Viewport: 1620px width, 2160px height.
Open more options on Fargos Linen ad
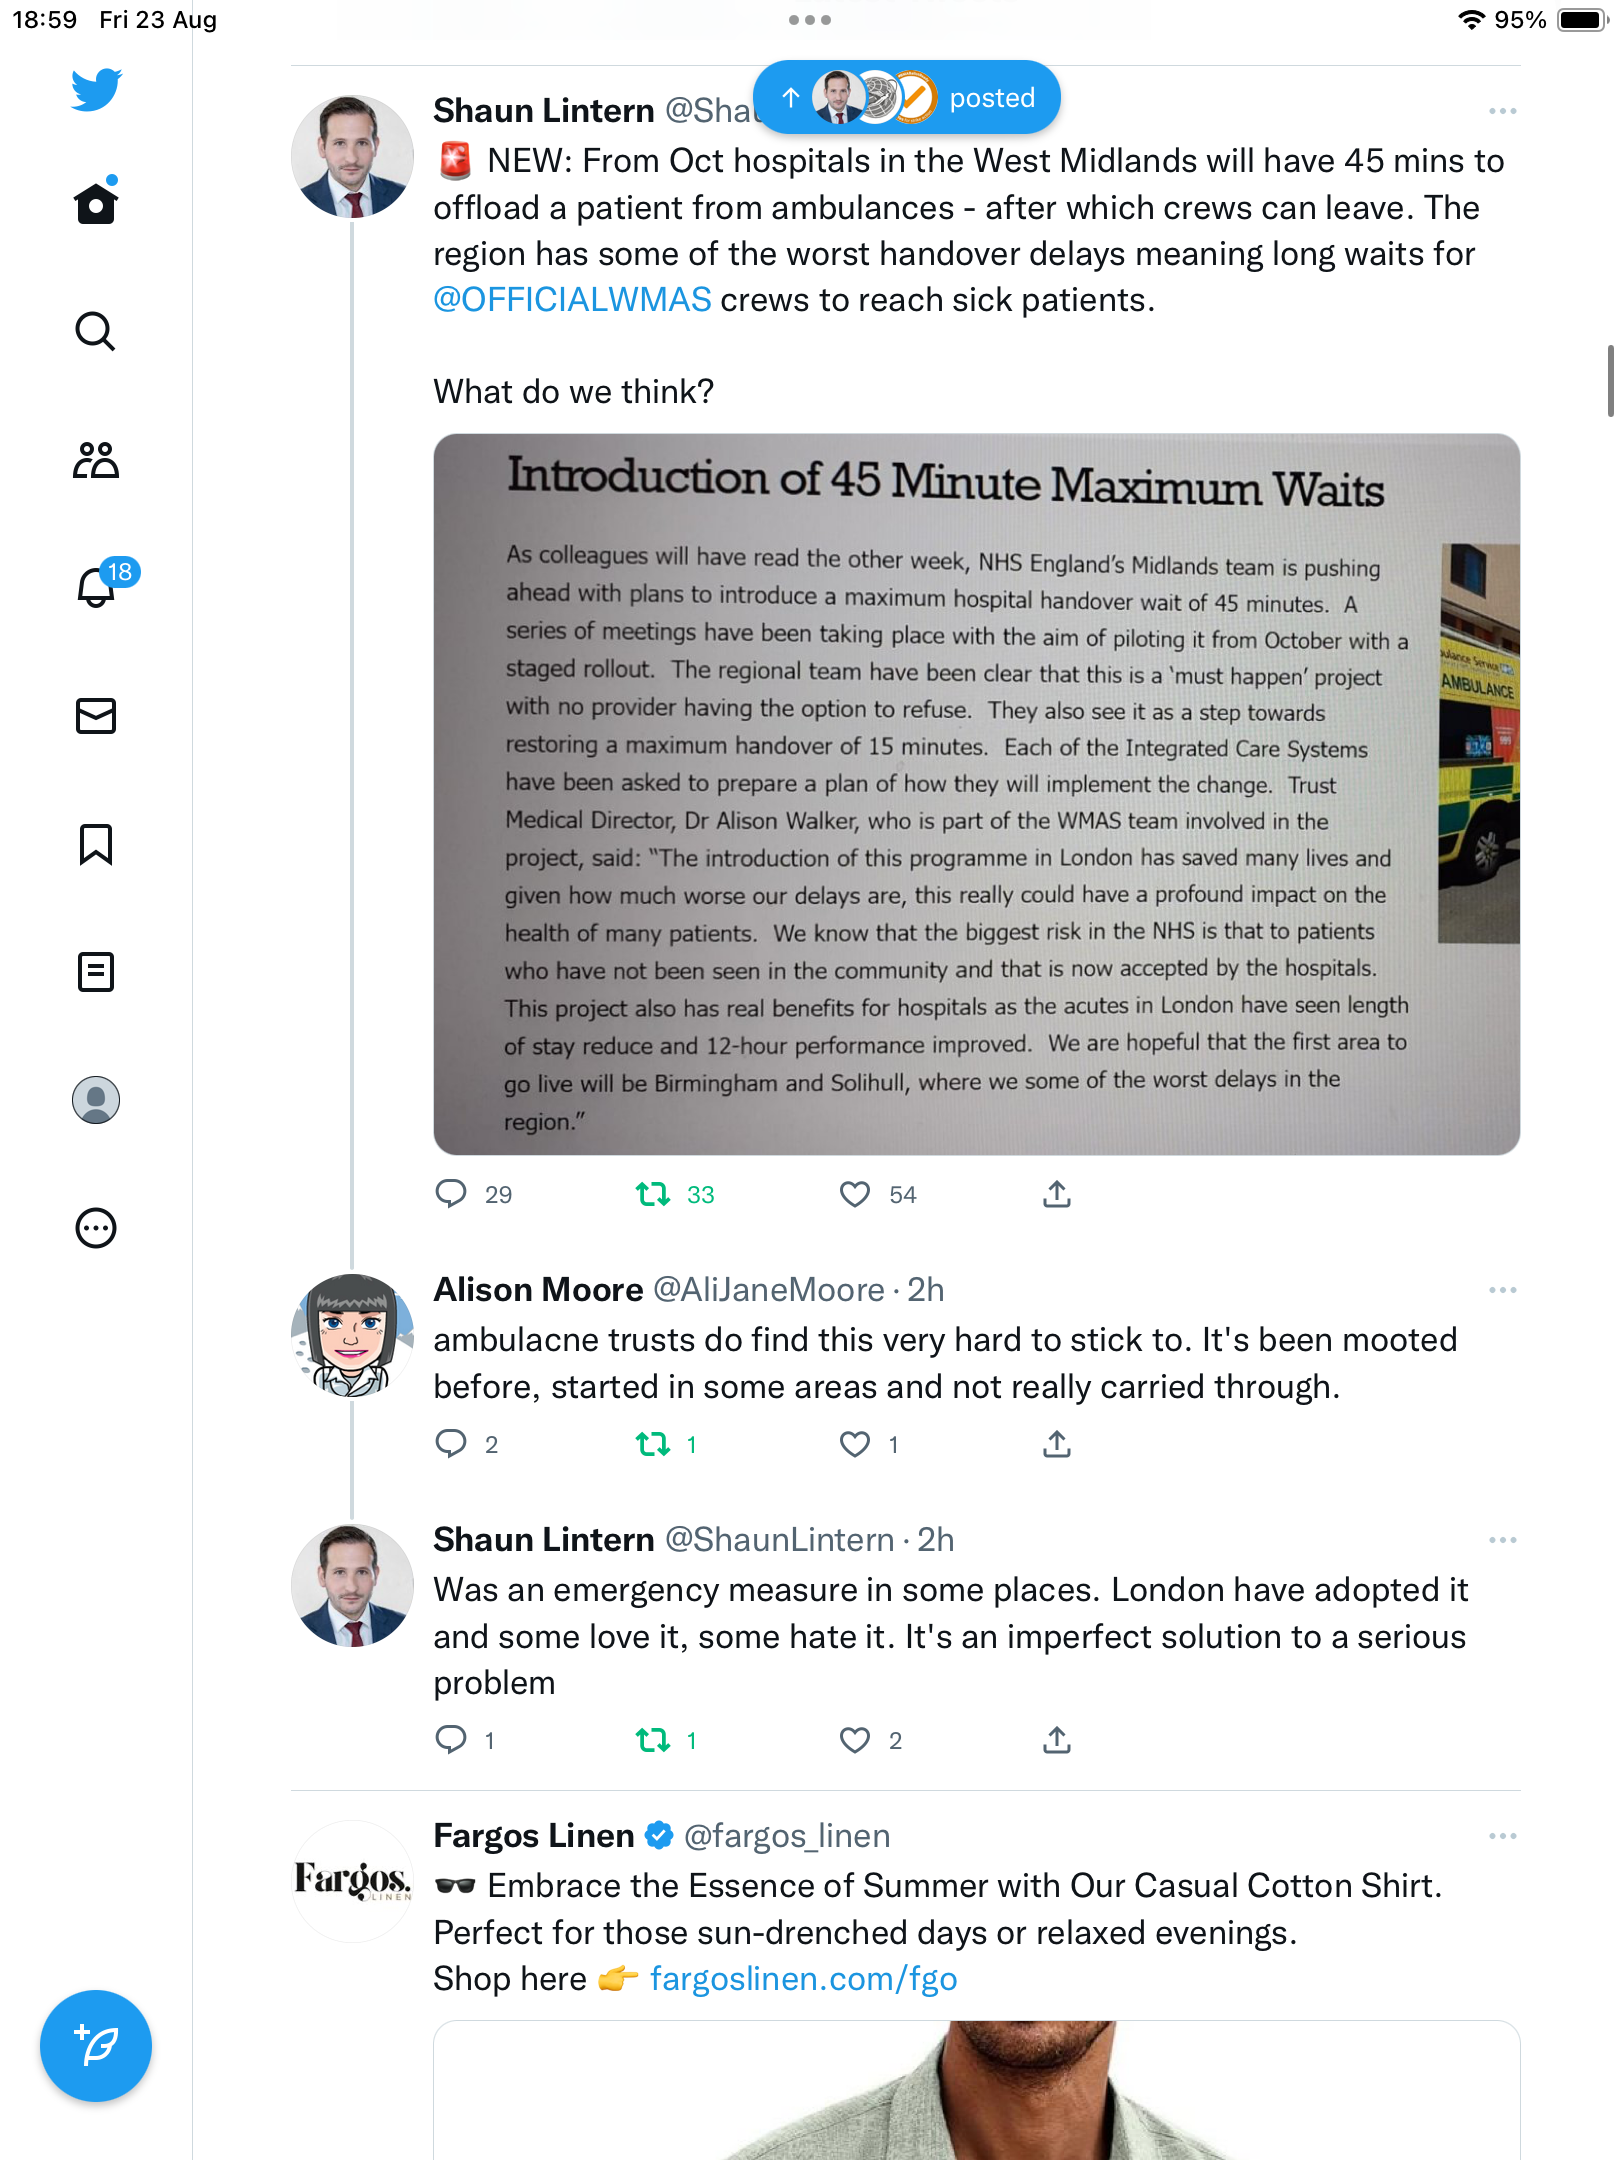point(1502,1836)
